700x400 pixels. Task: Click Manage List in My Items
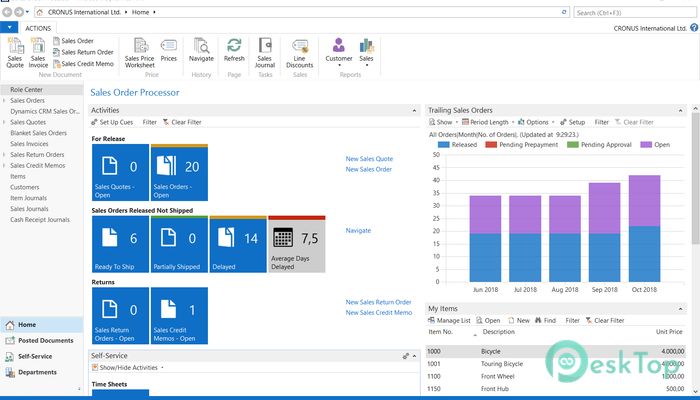coord(449,320)
